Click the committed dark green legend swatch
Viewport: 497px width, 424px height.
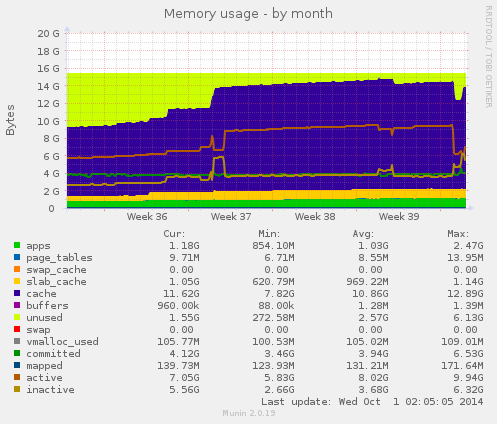pos(17,353)
